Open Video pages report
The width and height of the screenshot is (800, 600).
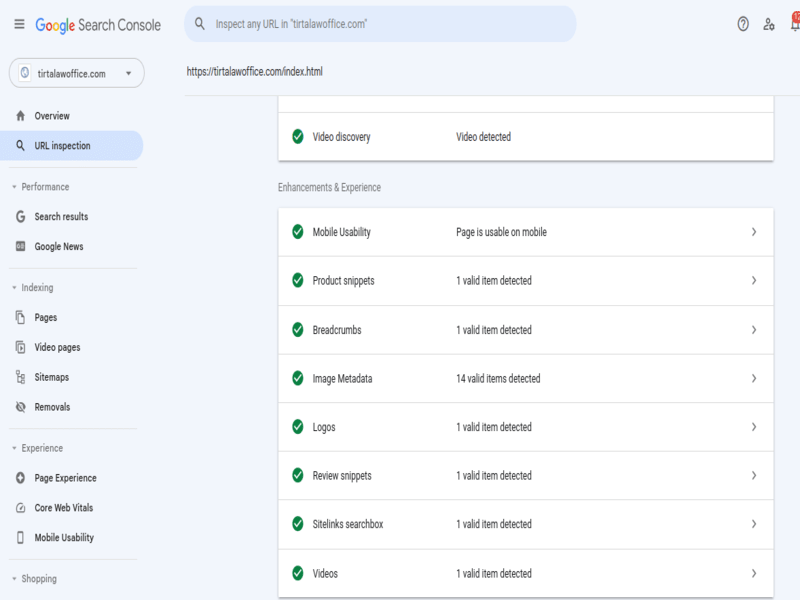[57, 347]
